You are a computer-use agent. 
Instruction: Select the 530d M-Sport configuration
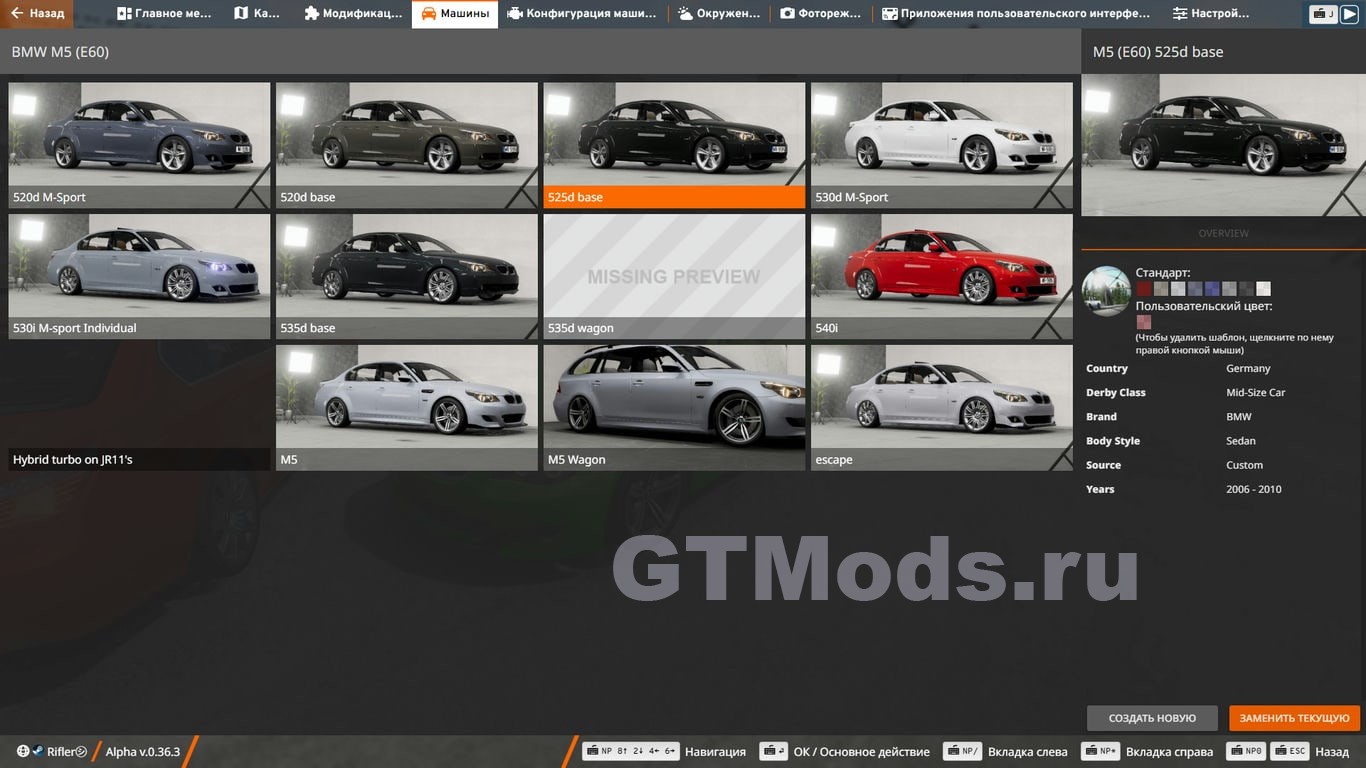coord(942,145)
